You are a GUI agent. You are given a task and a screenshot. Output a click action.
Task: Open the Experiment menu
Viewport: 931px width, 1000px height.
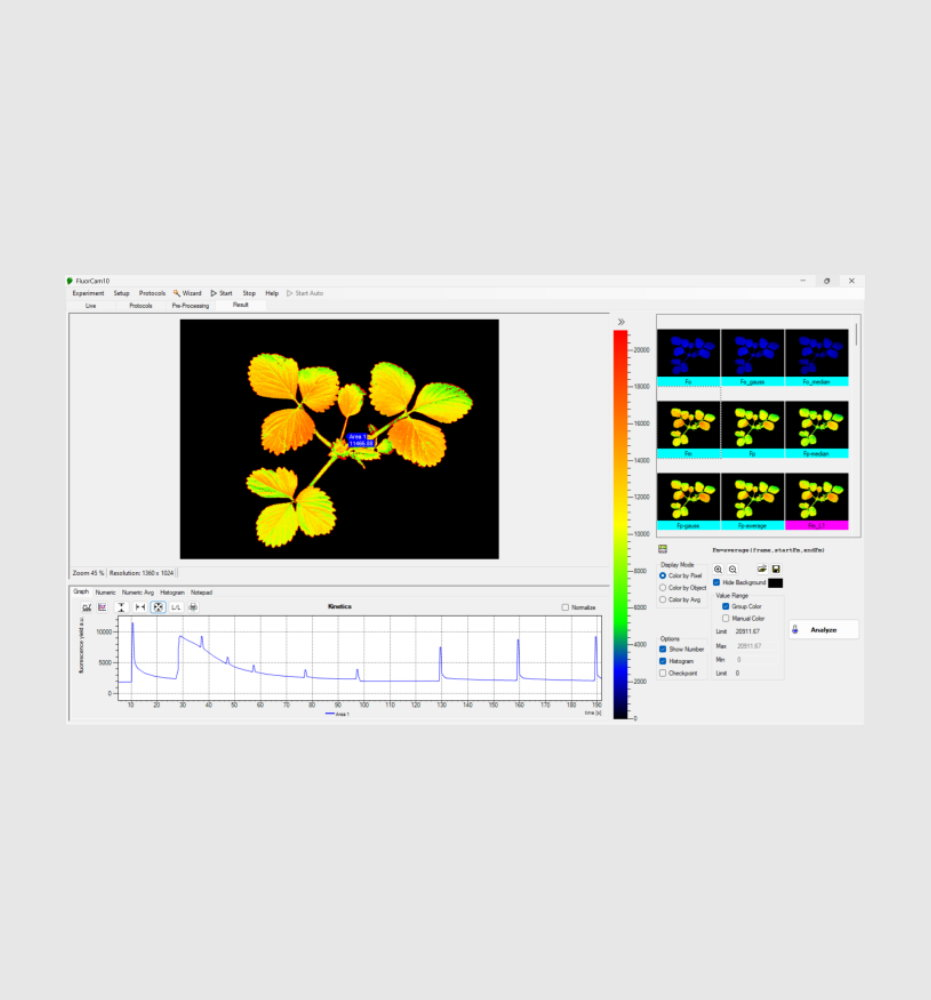coord(88,293)
